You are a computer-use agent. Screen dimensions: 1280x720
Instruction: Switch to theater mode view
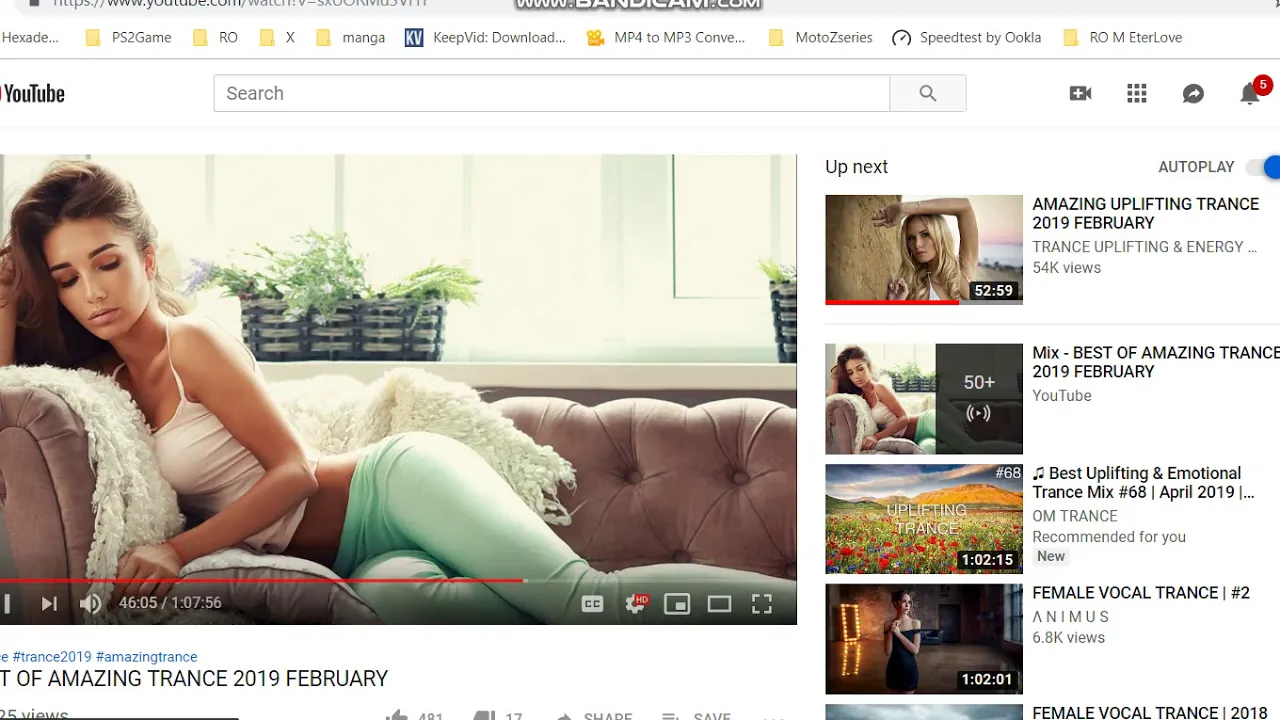[x=719, y=603]
